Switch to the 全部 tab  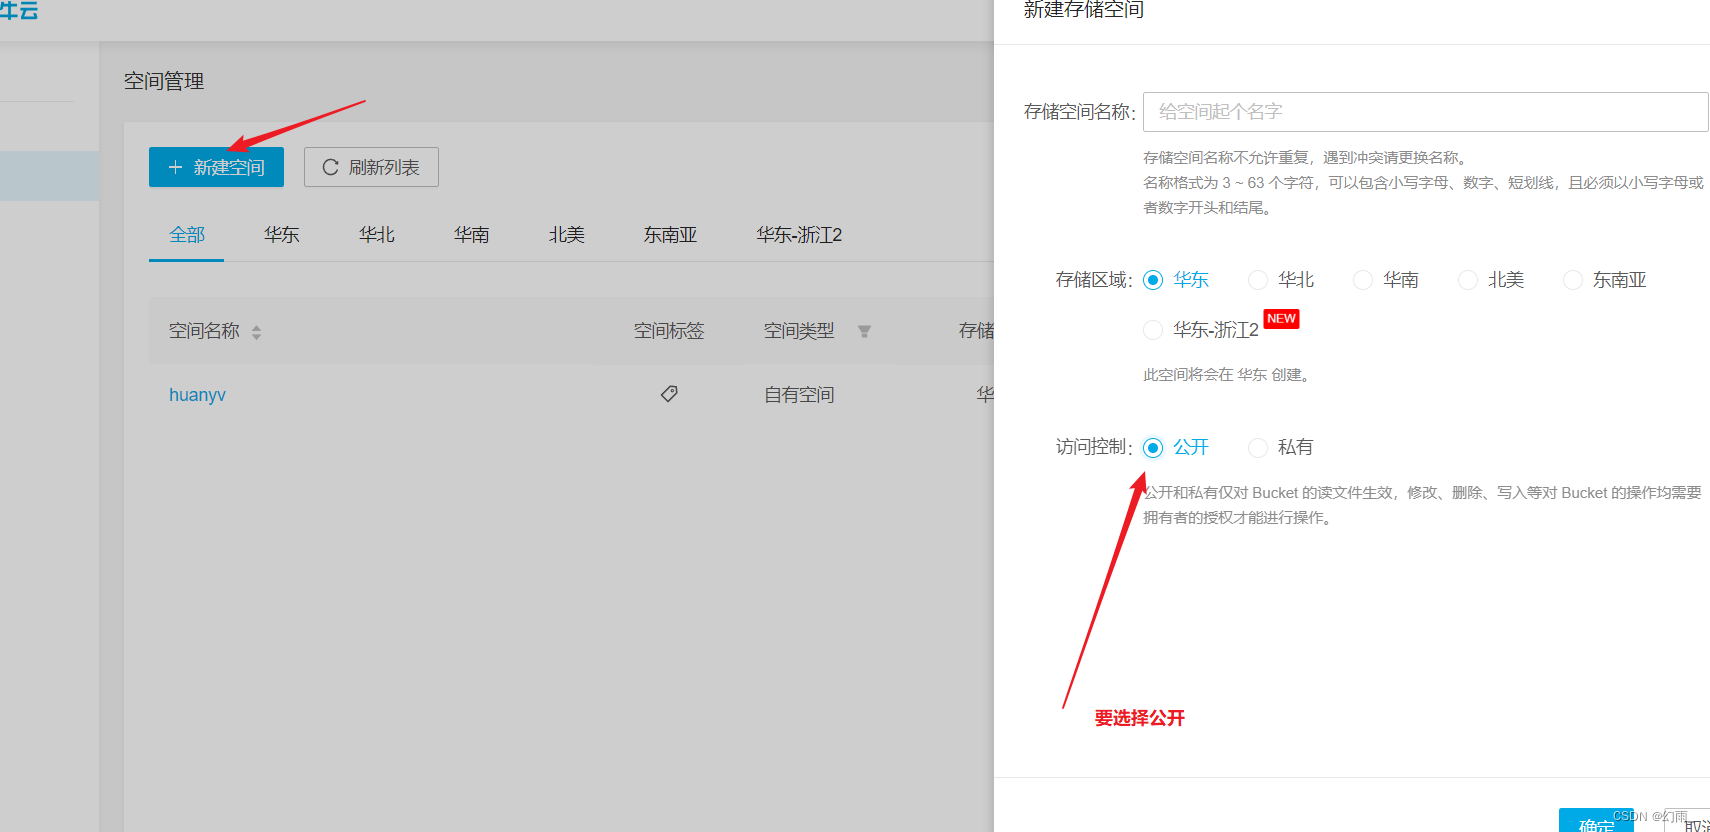[x=187, y=235]
